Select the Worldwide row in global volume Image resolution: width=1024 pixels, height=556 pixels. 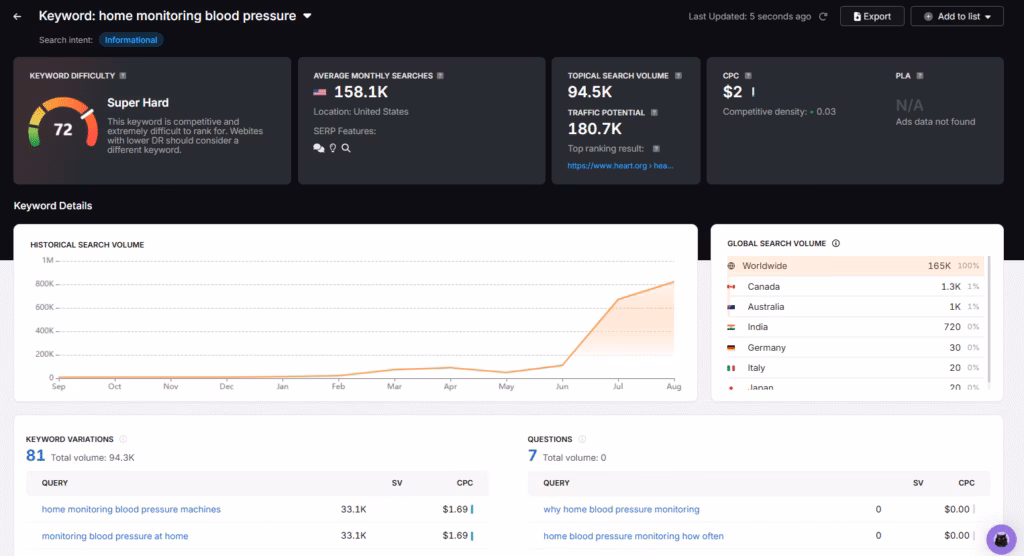[855, 266]
